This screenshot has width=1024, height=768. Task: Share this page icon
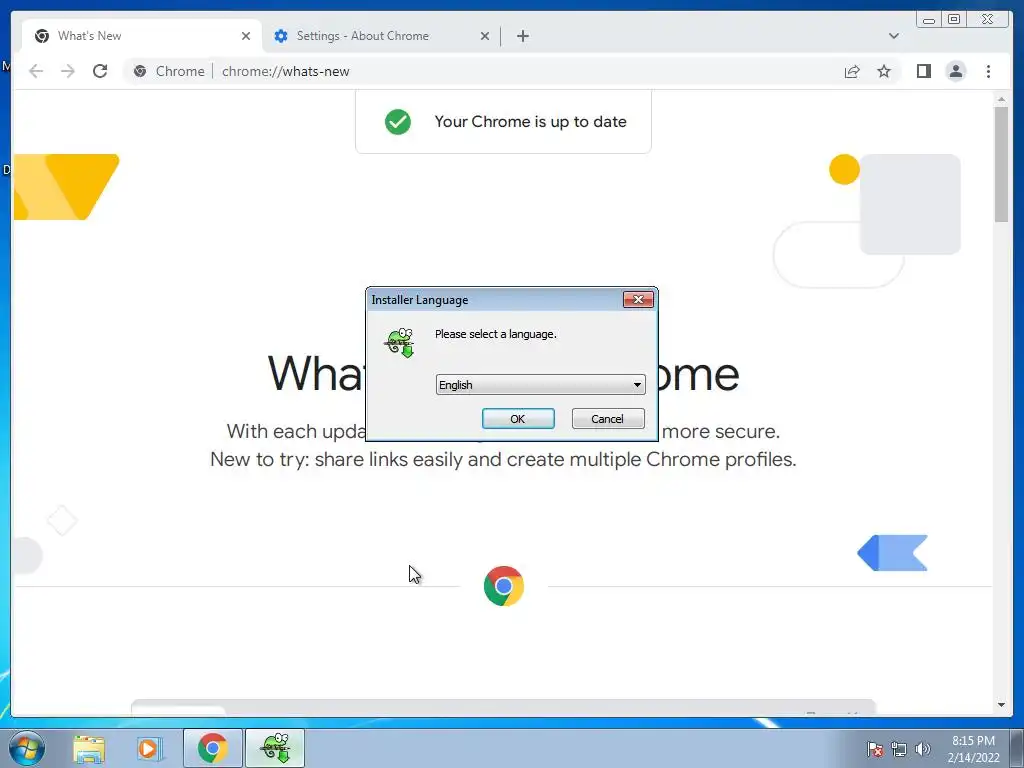click(852, 71)
